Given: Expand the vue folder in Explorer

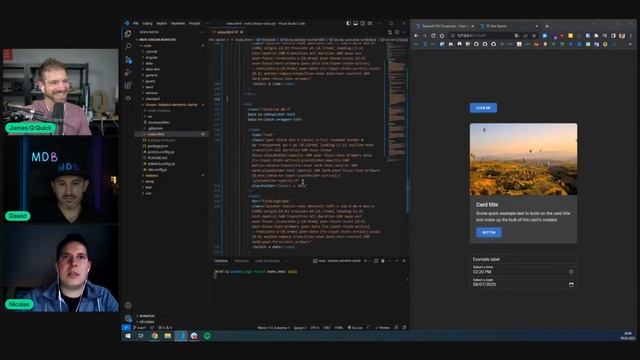Looking at the screenshot, I should pos(149,193).
